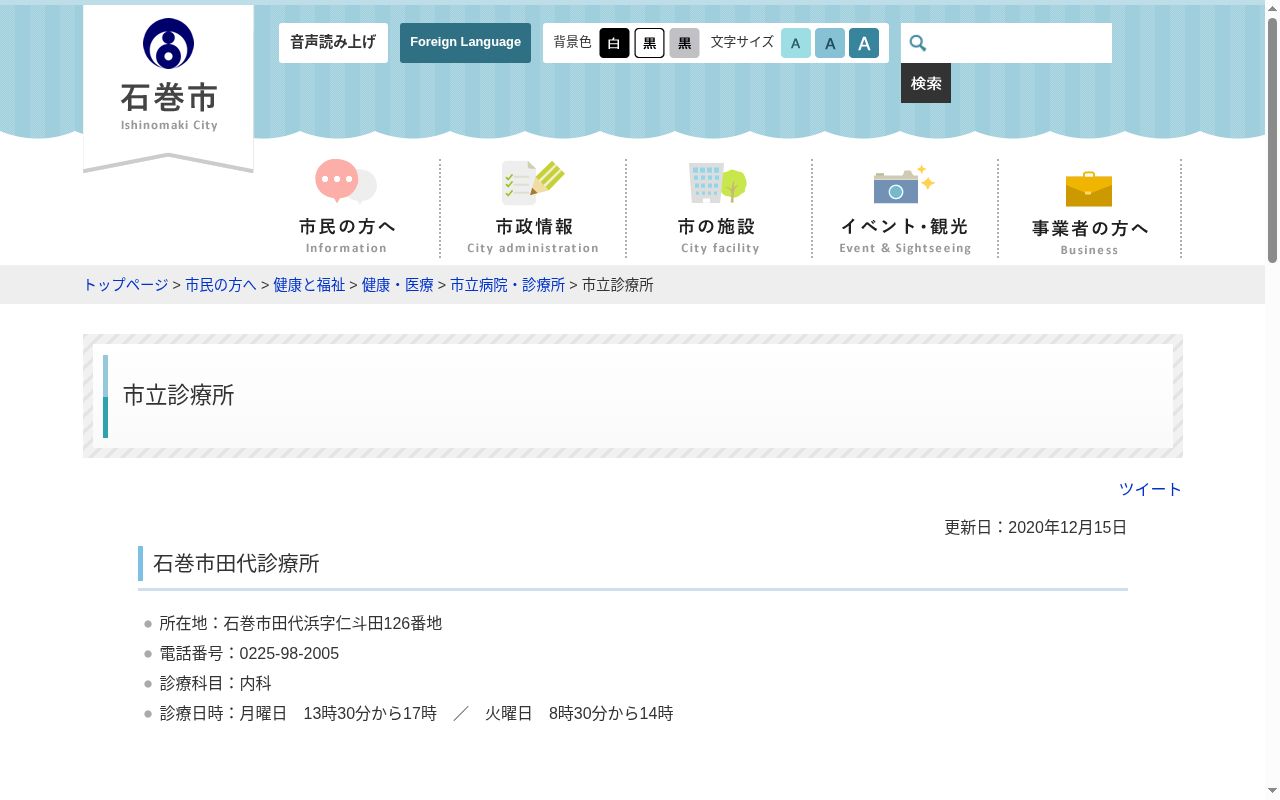
Task: Go to 健康・医療 breadcrumb link
Action: [x=398, y=285]
